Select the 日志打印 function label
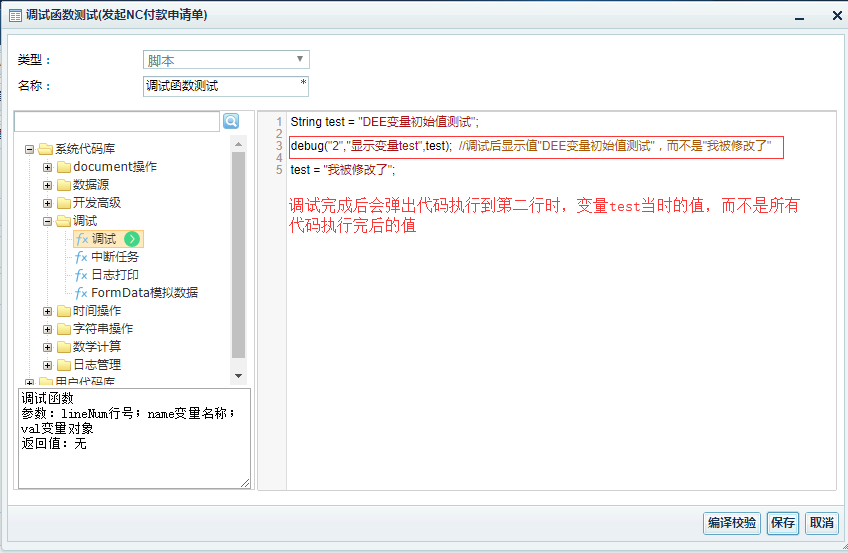This screenshot has width=848, height=553. point(115,275)
